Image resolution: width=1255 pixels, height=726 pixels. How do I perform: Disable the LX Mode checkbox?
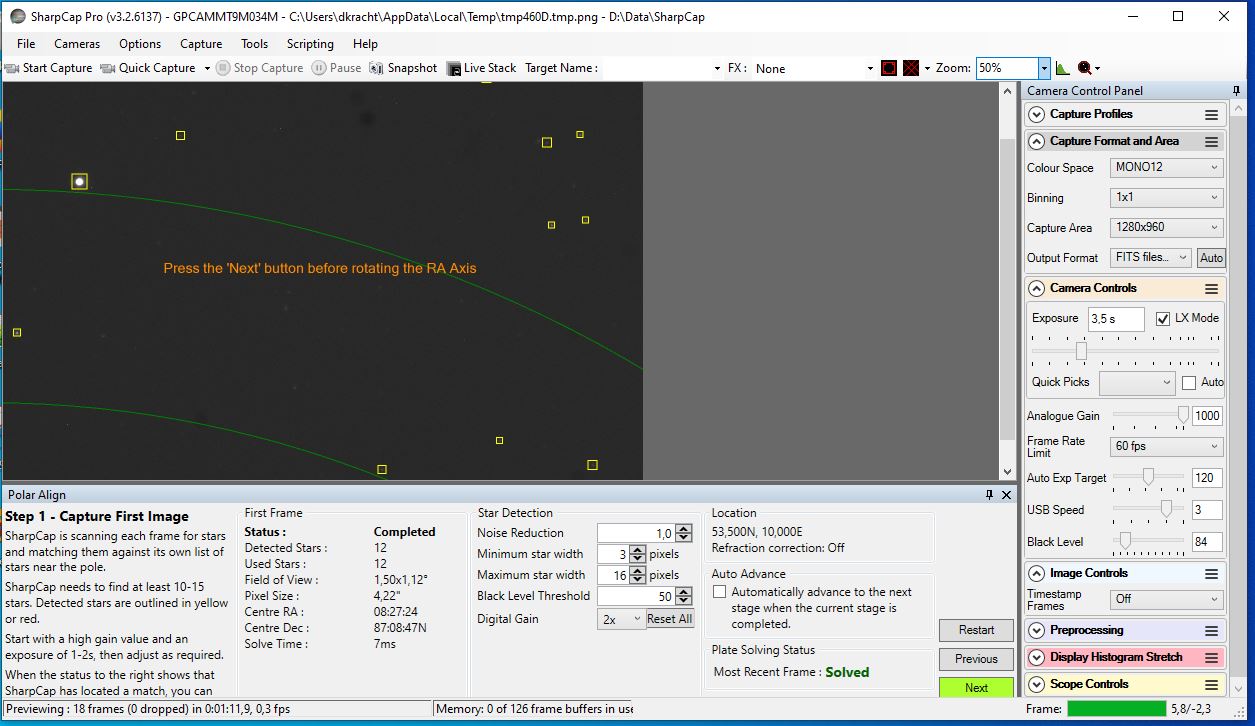point(1162,319)
